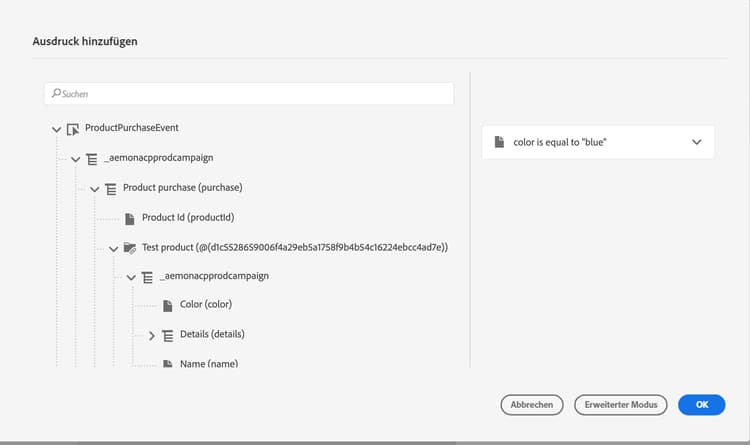Viewport: 750px width, 445px height.
Task: Switch to Erweiterter Modus
Action: 620,404
